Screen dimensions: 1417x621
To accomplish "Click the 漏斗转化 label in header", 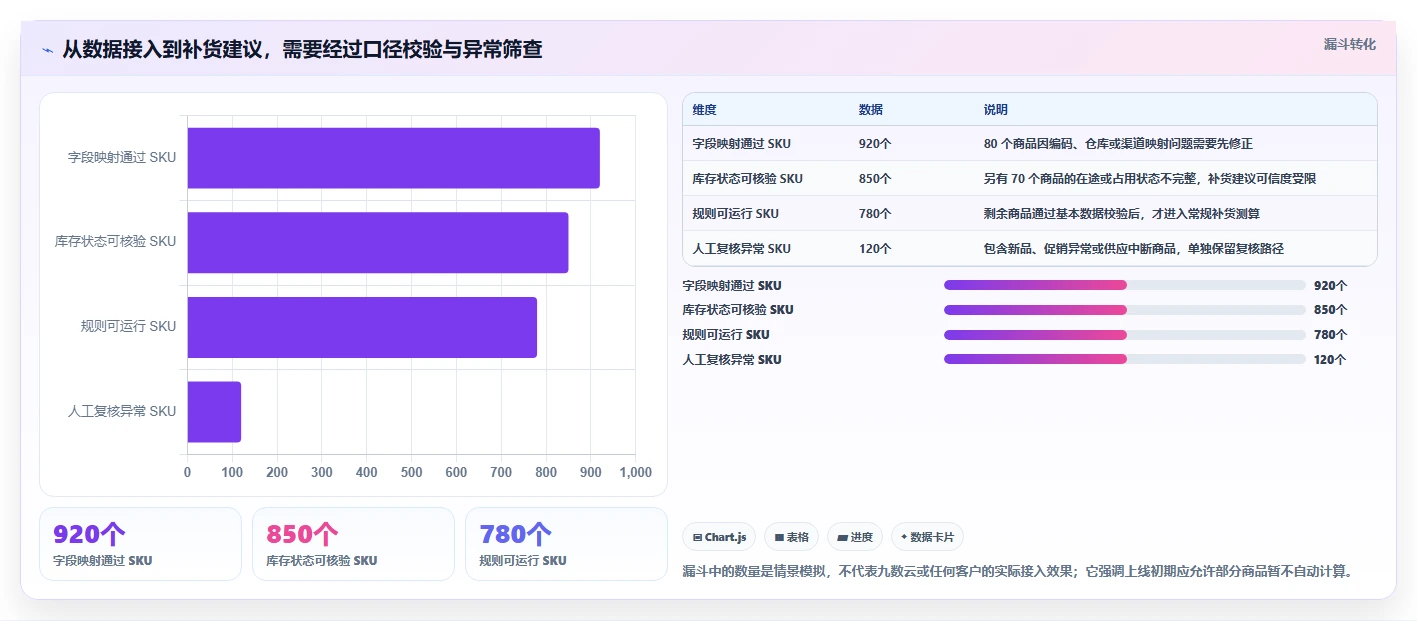I will point(1349,44).
